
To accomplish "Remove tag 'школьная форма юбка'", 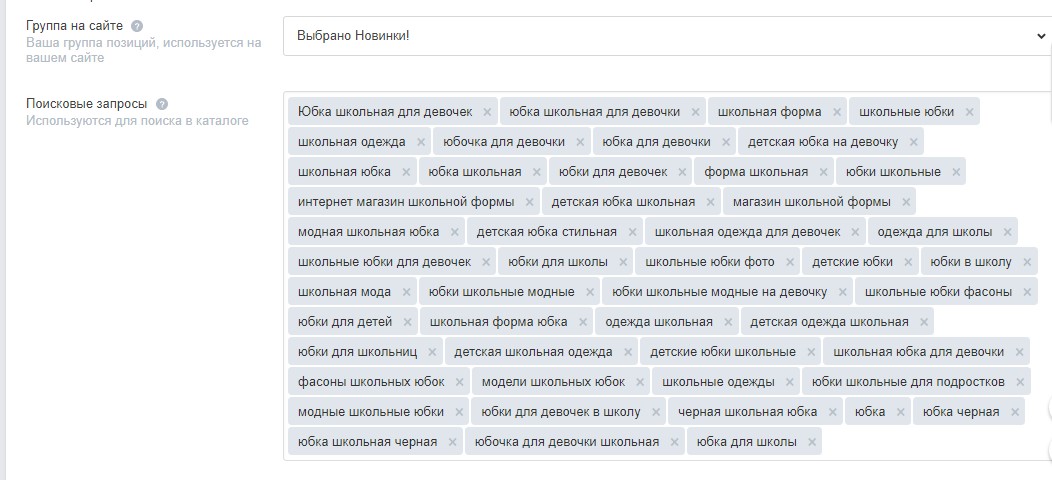I will click(x=582, y=322).
